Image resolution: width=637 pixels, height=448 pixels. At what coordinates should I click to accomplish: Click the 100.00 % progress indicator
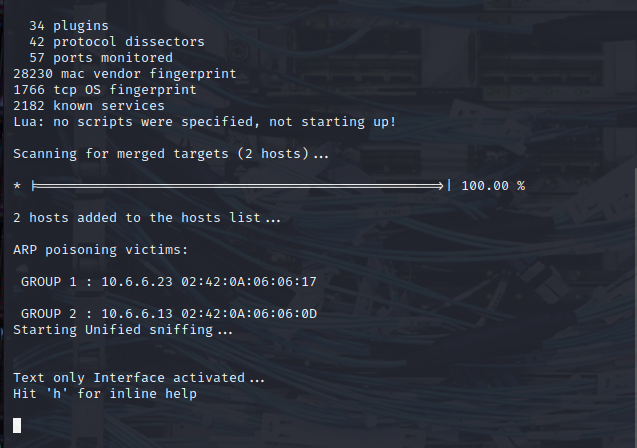tap(493, 186)
